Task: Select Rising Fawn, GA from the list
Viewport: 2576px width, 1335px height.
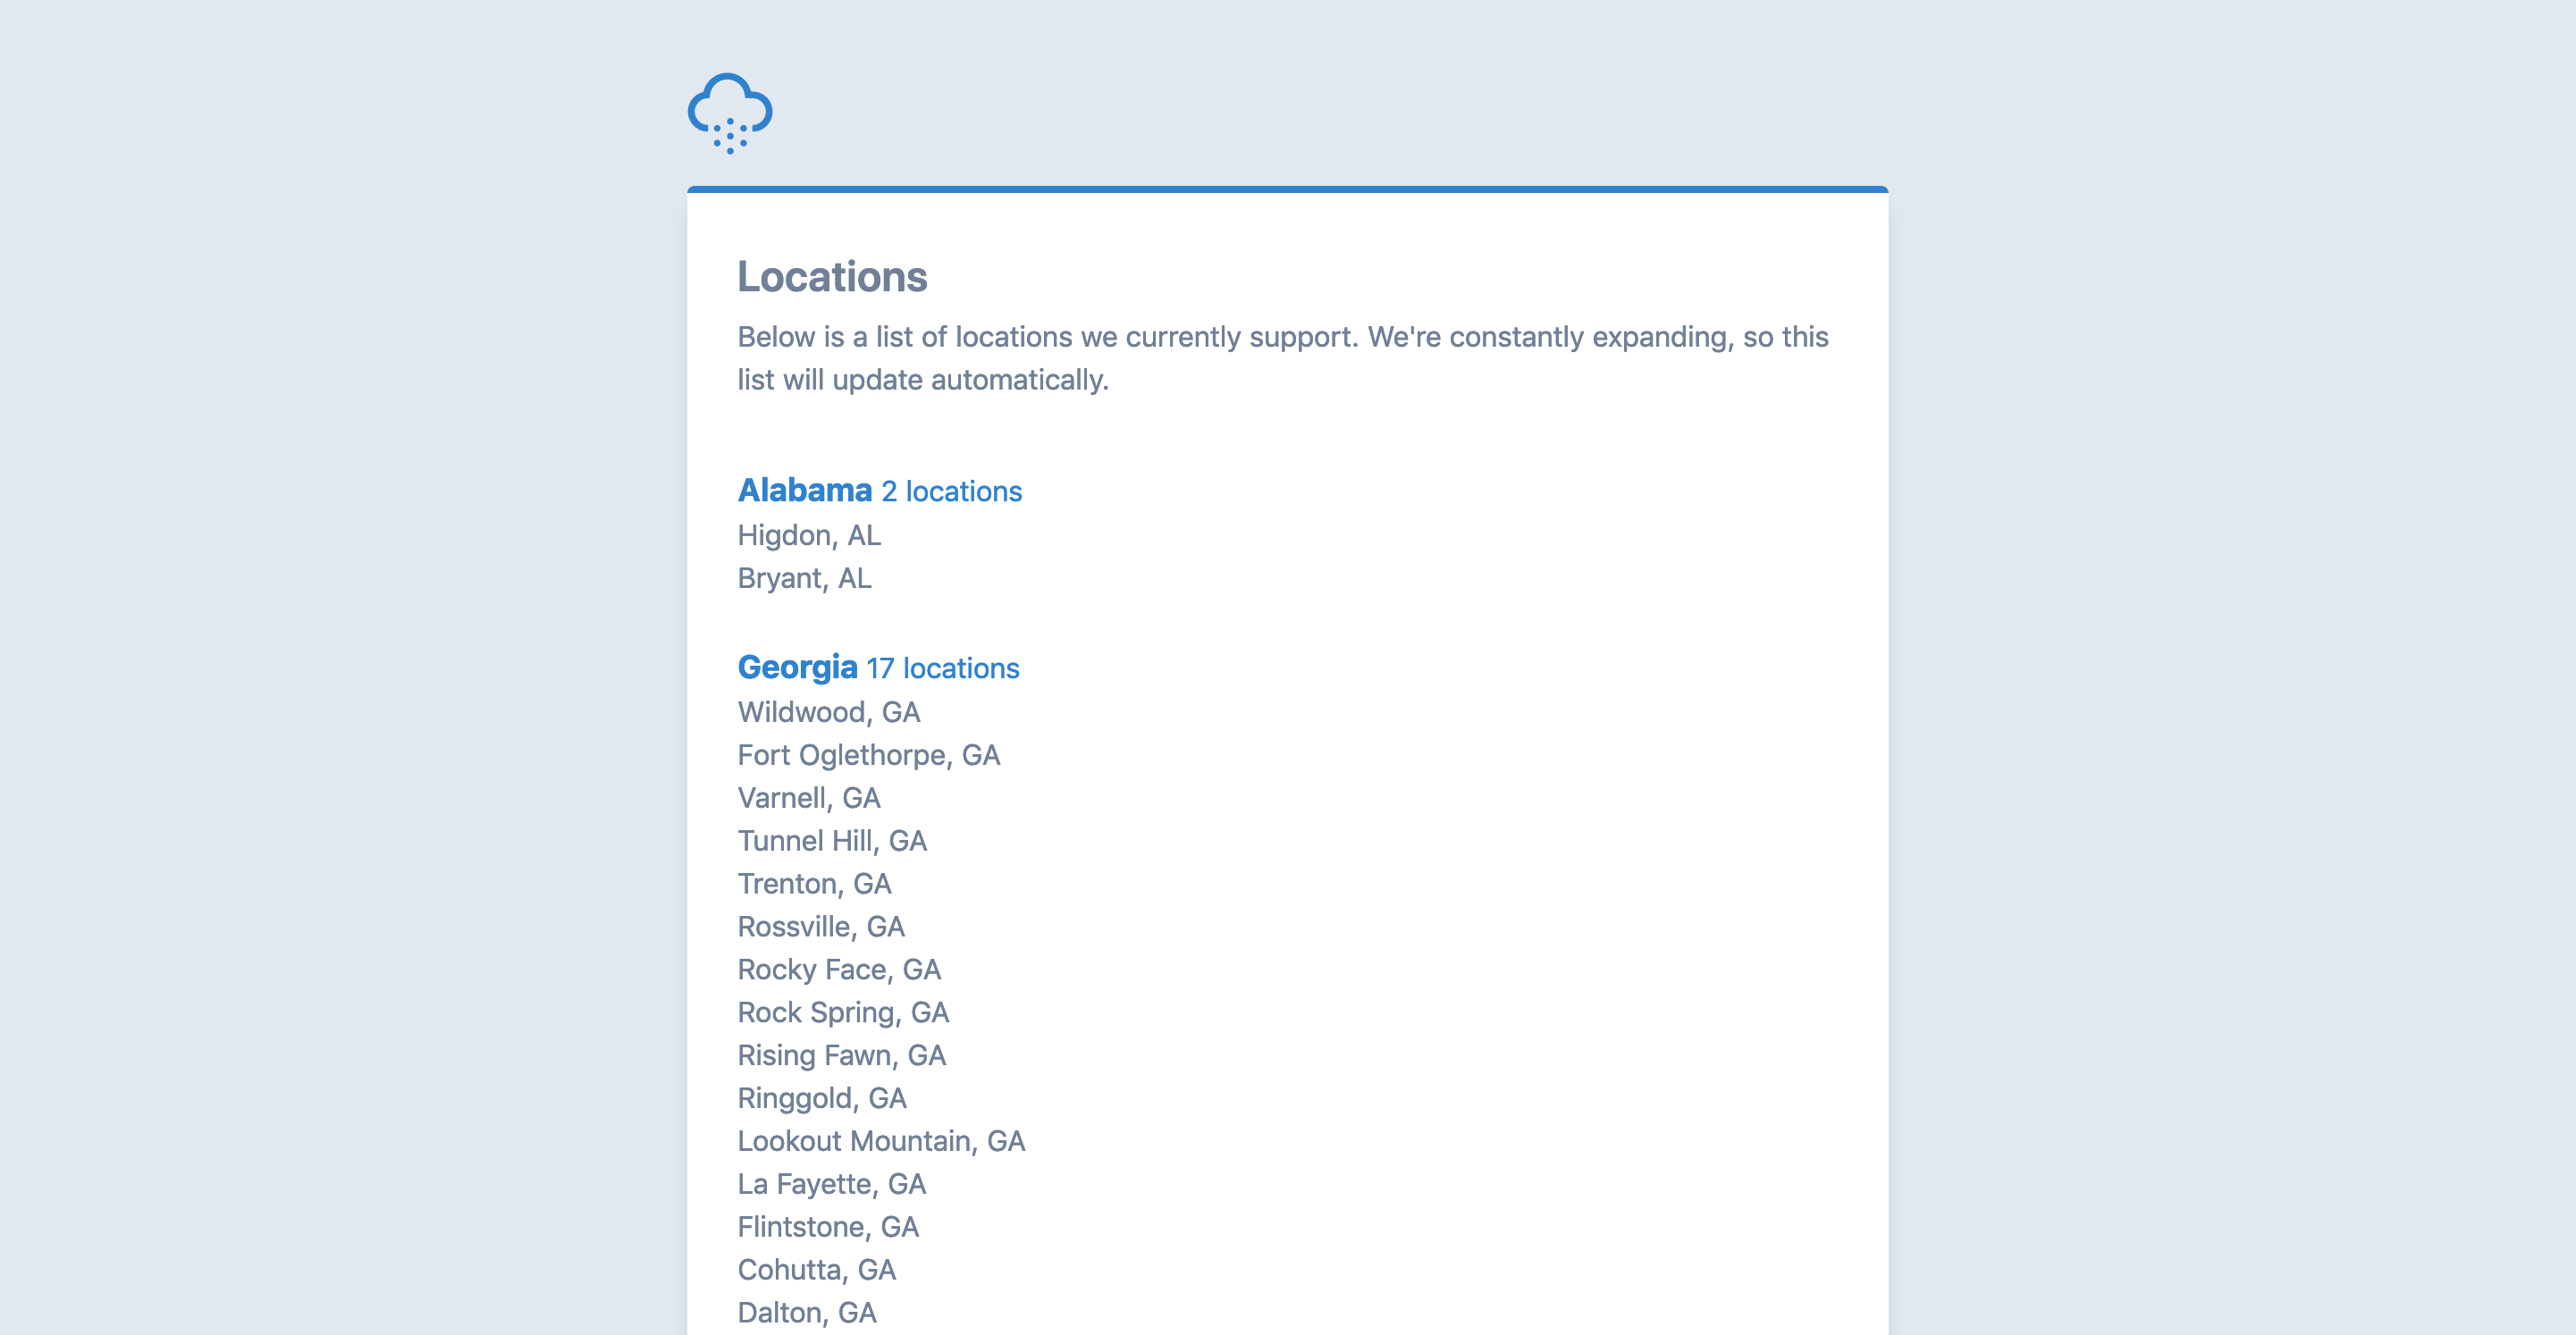Action: (841, 1055)
